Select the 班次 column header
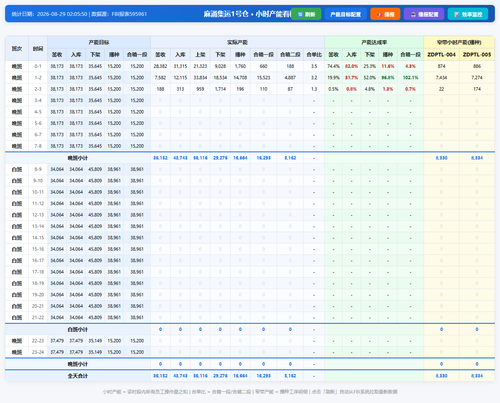This screenshot has height=403, width=500. [17, 48]
